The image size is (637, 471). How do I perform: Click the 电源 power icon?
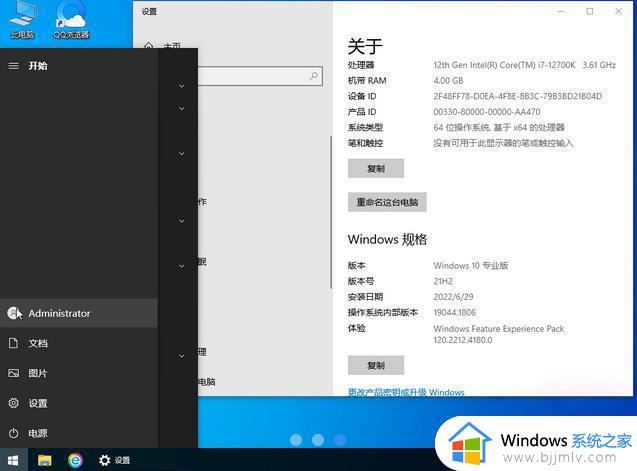coord(14,433)
